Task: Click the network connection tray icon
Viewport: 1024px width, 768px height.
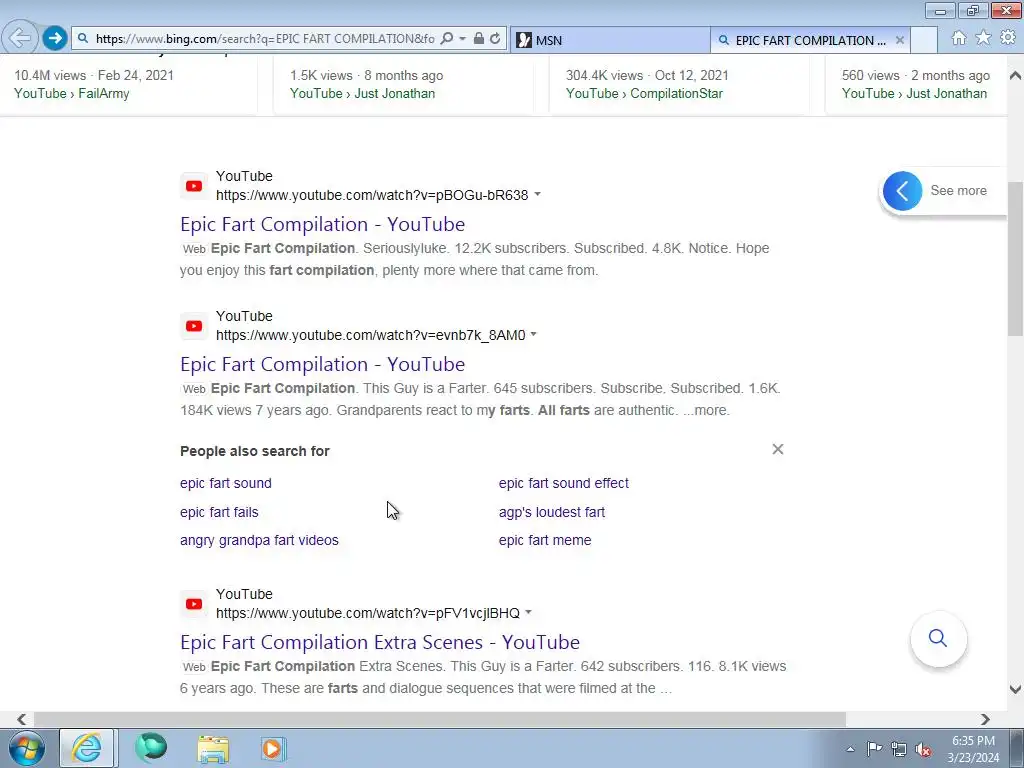Action: [899, 749]
